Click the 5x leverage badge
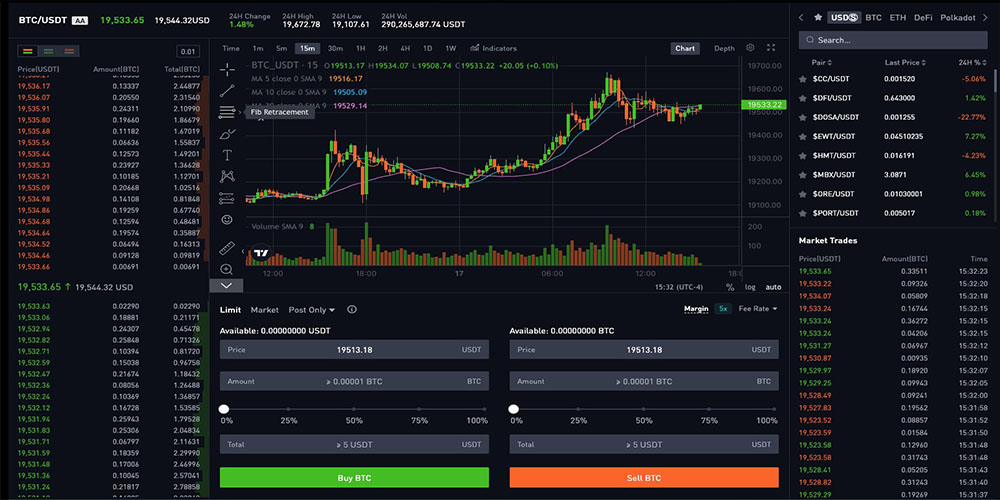1000x500 pixels. 723,309
